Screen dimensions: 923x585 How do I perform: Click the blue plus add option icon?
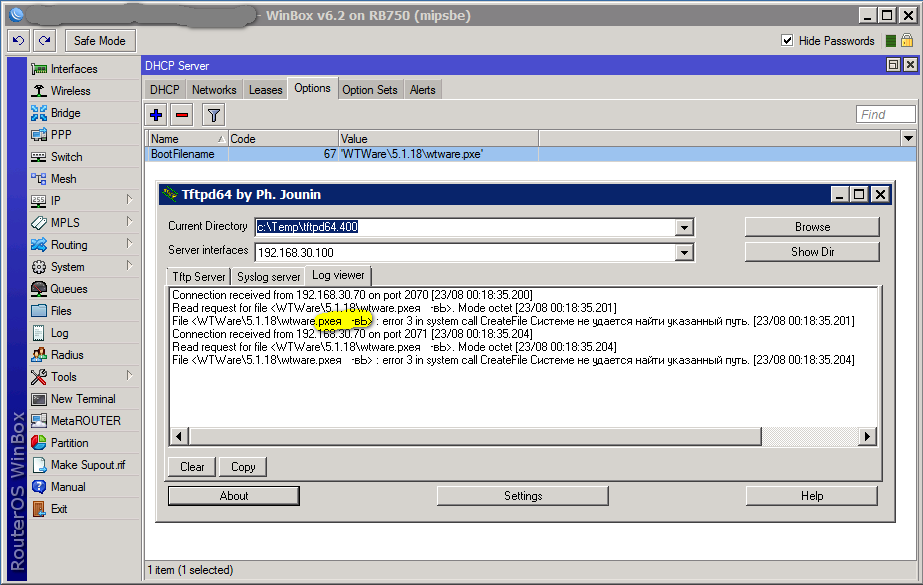[x=156, y=114]
